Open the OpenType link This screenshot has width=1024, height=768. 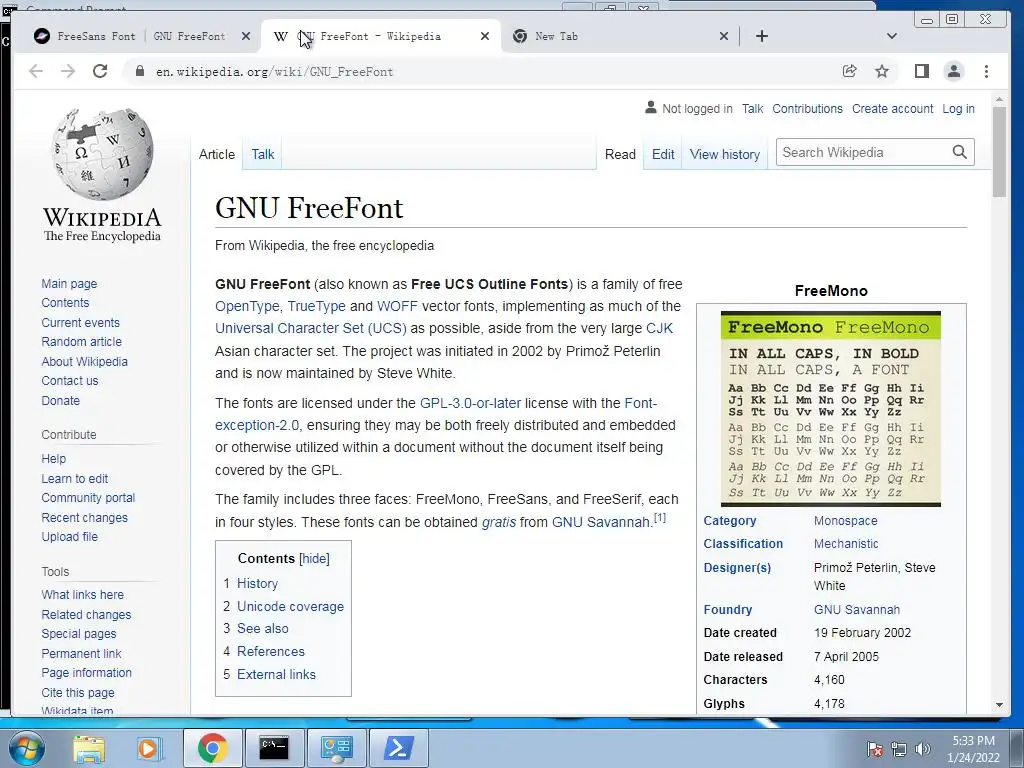coord(247,306)
